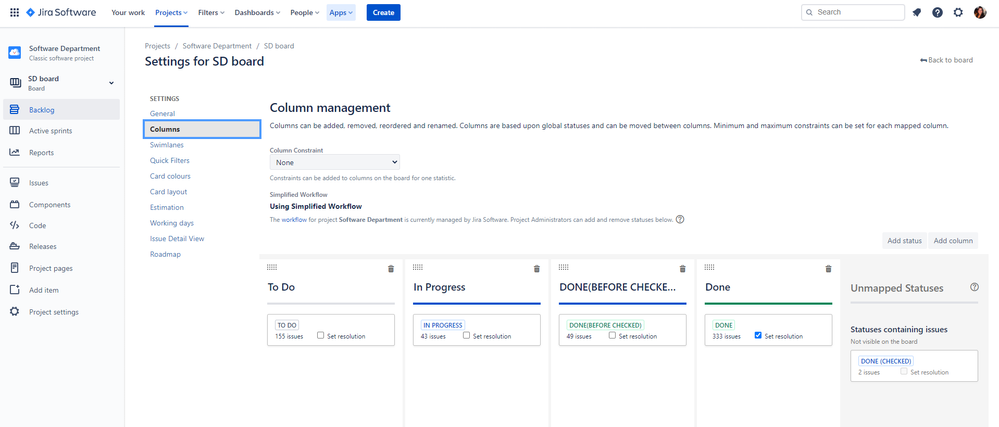Click the Add column button
The width and height of the screenshot is (999, 427).
(953, 241)
